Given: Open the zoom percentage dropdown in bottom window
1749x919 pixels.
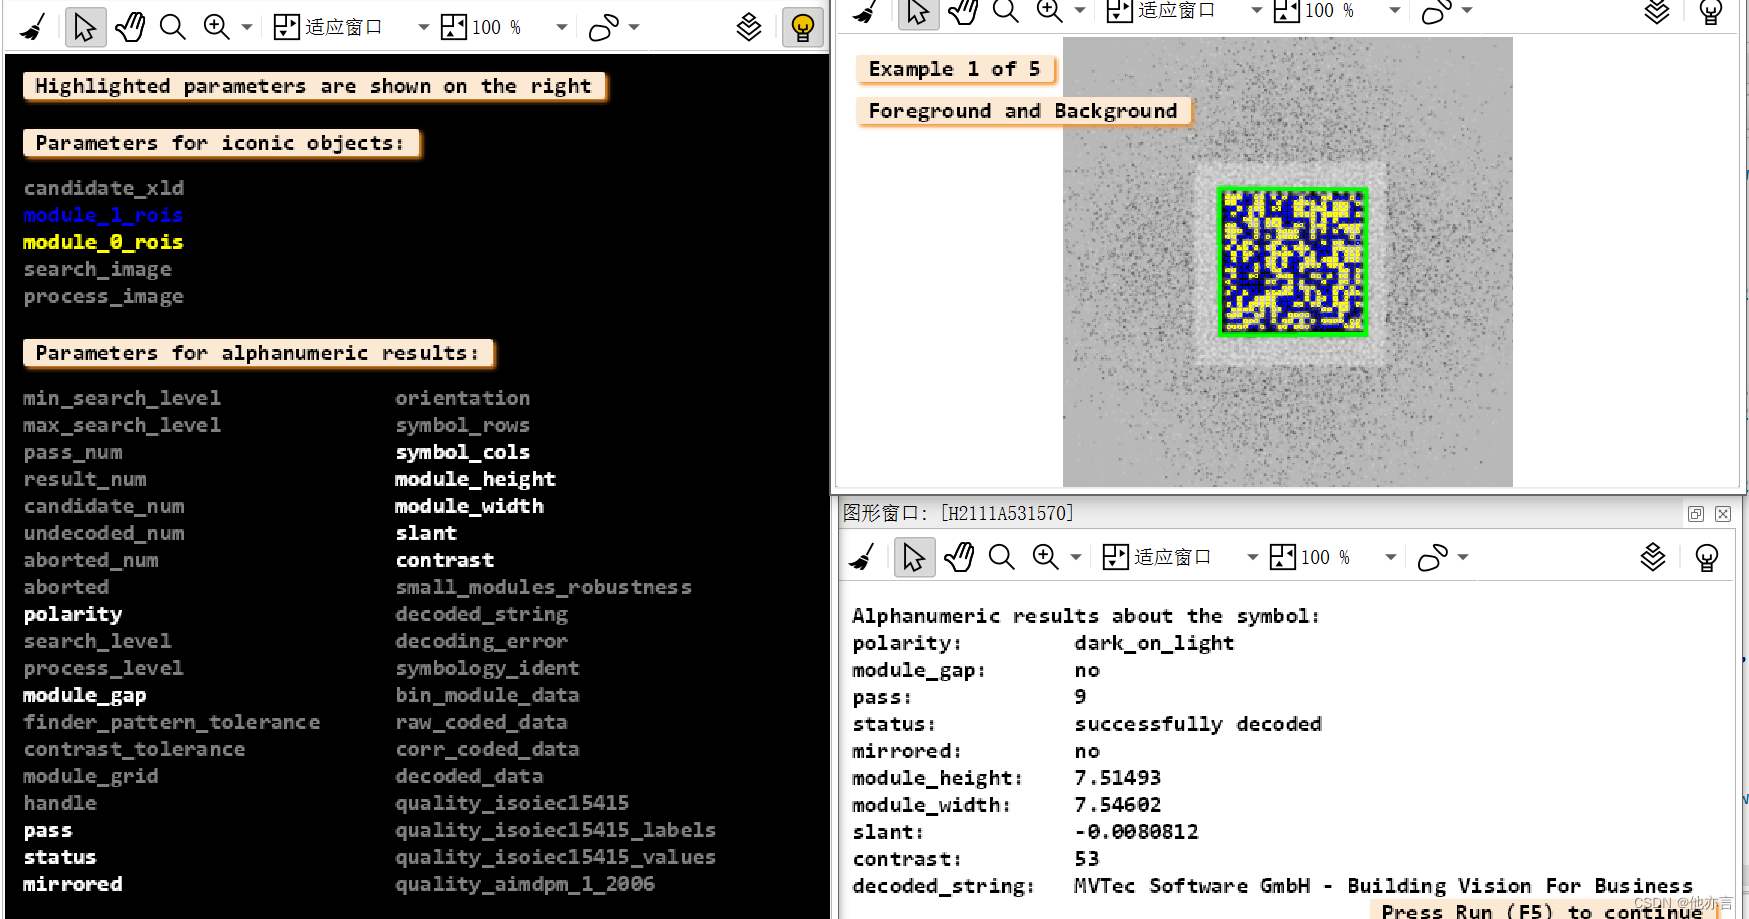Looking at the screenshot, I should (1392, 557).
